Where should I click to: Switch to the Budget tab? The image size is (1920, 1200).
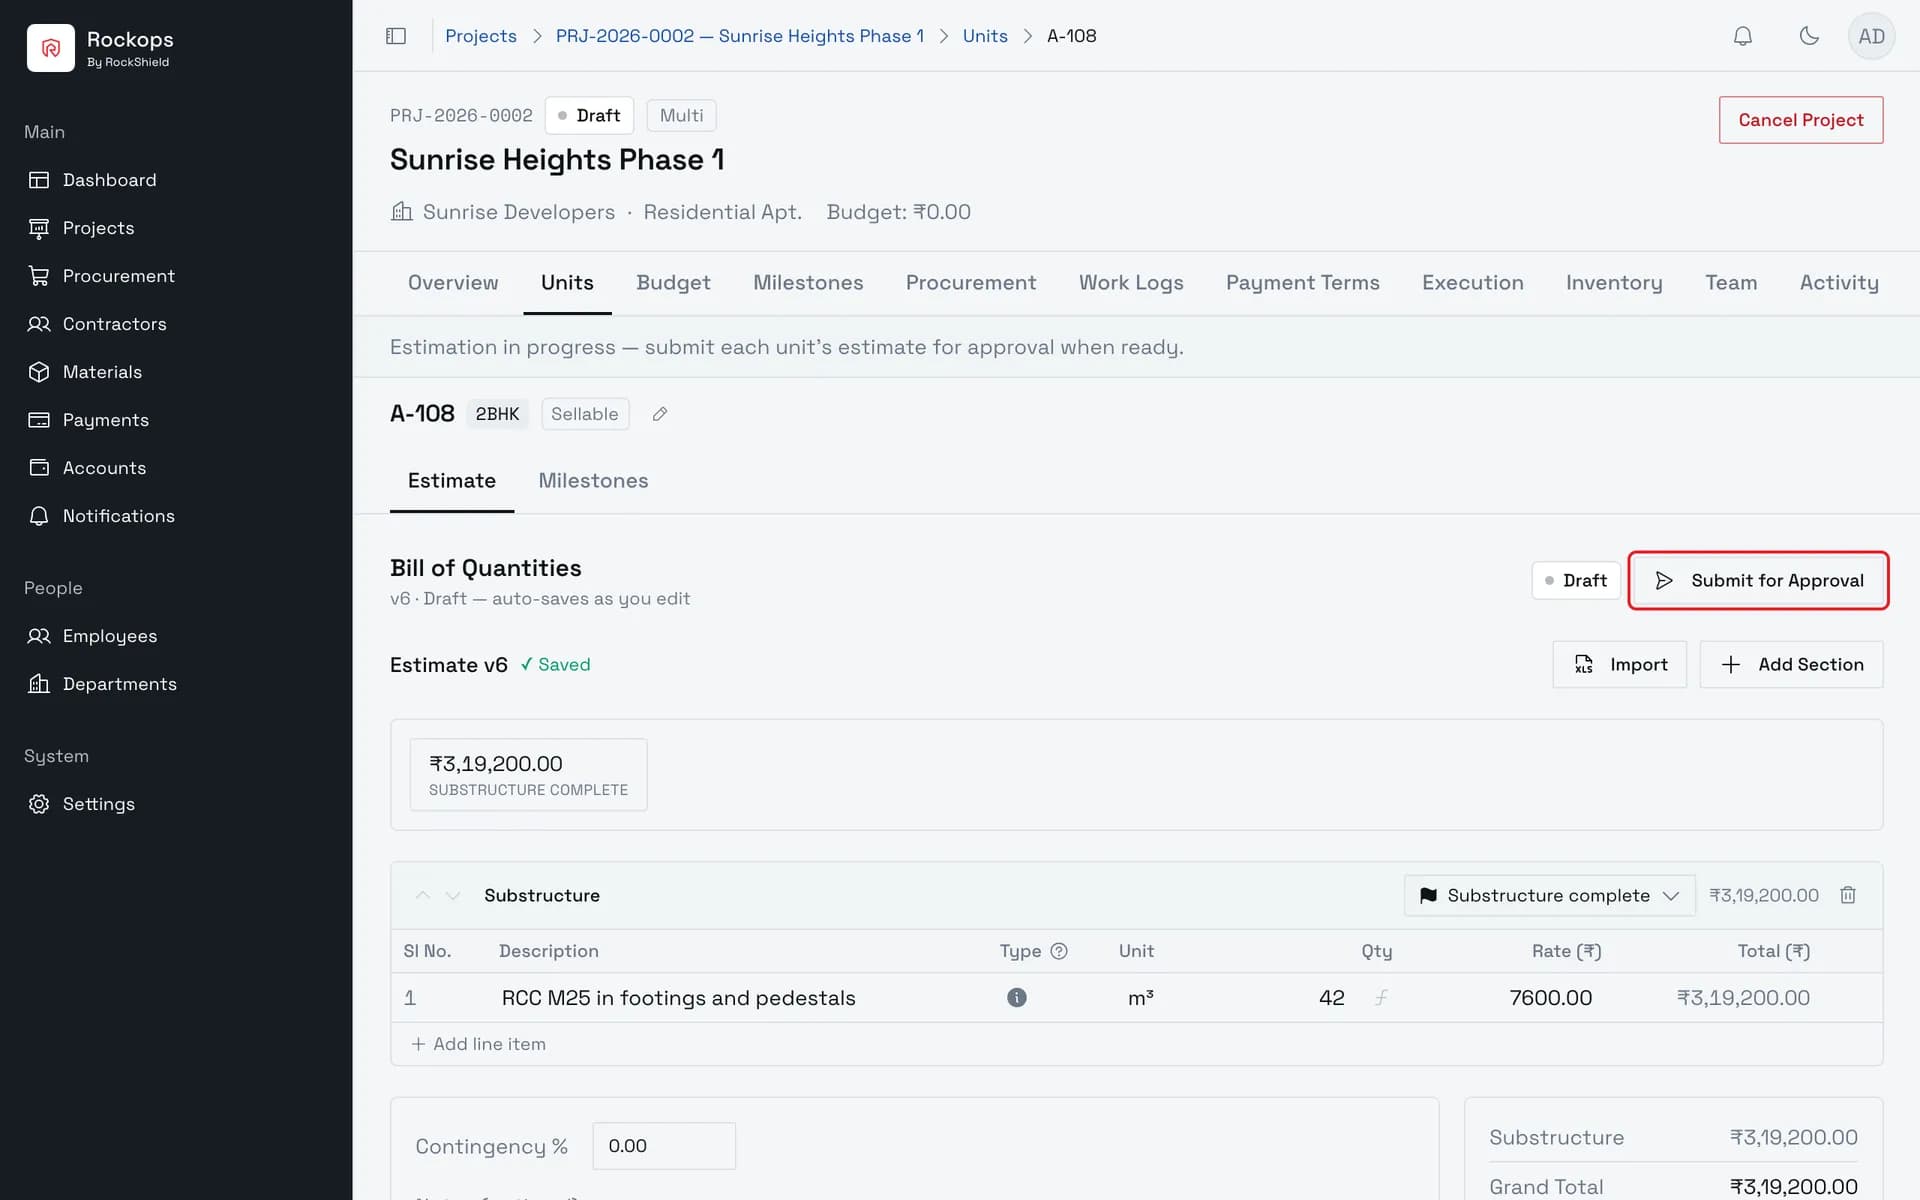click(673, 283)
